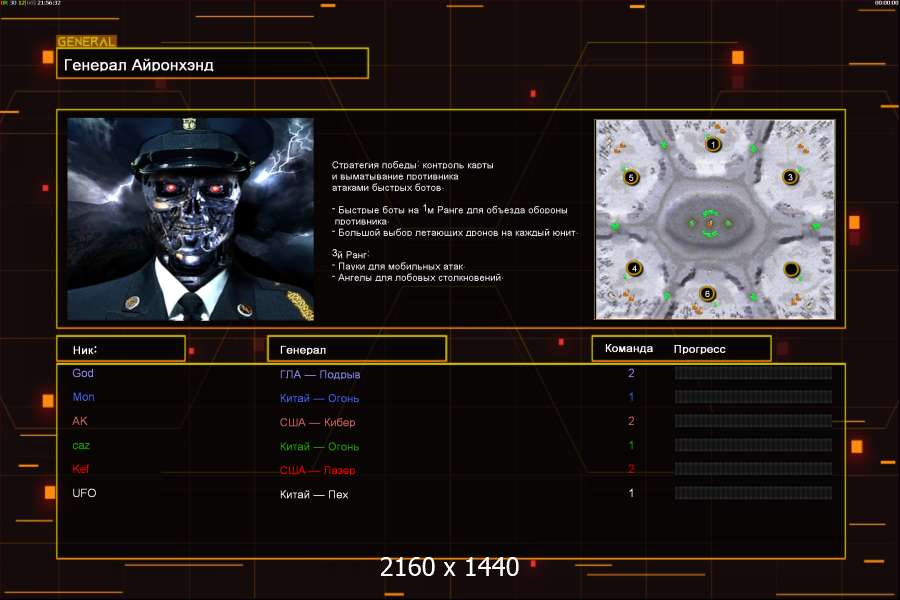Click team number 2 in AK's row
900x600 pixels.
[631, 421]
